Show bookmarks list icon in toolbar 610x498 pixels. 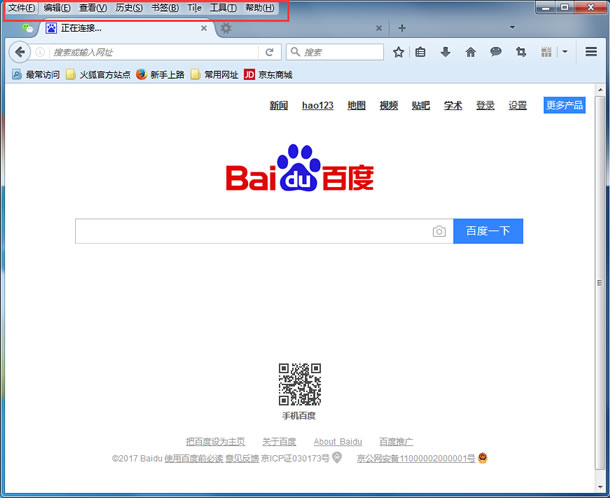[420, 52]
